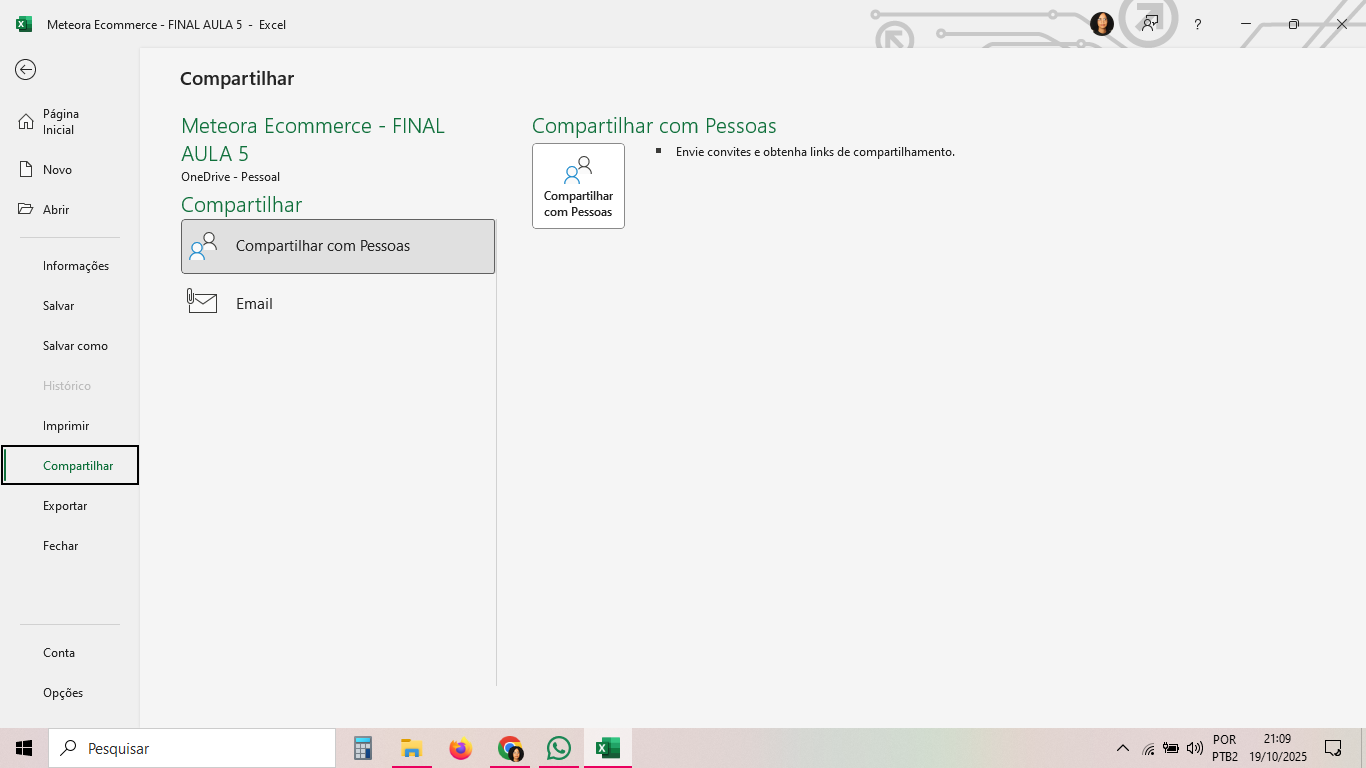Click the large Compartilhar com Pessoas button
The width and height of the screenshot is (1366, 768).
pos(578,186)
